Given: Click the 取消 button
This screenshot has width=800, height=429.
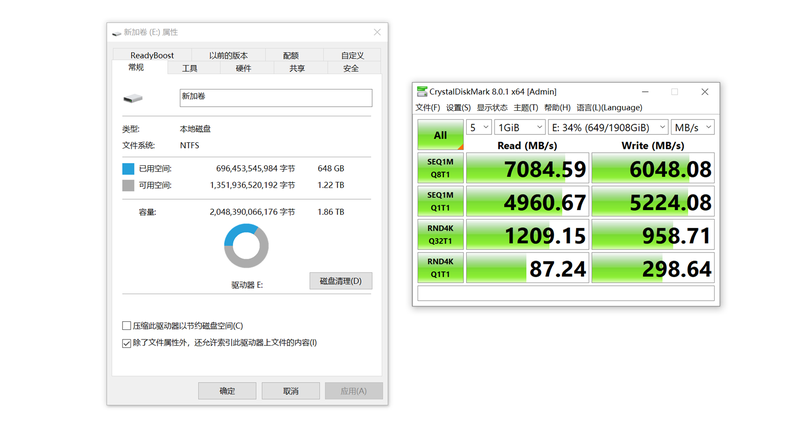Looking at the screenshot, I should 291,391.
